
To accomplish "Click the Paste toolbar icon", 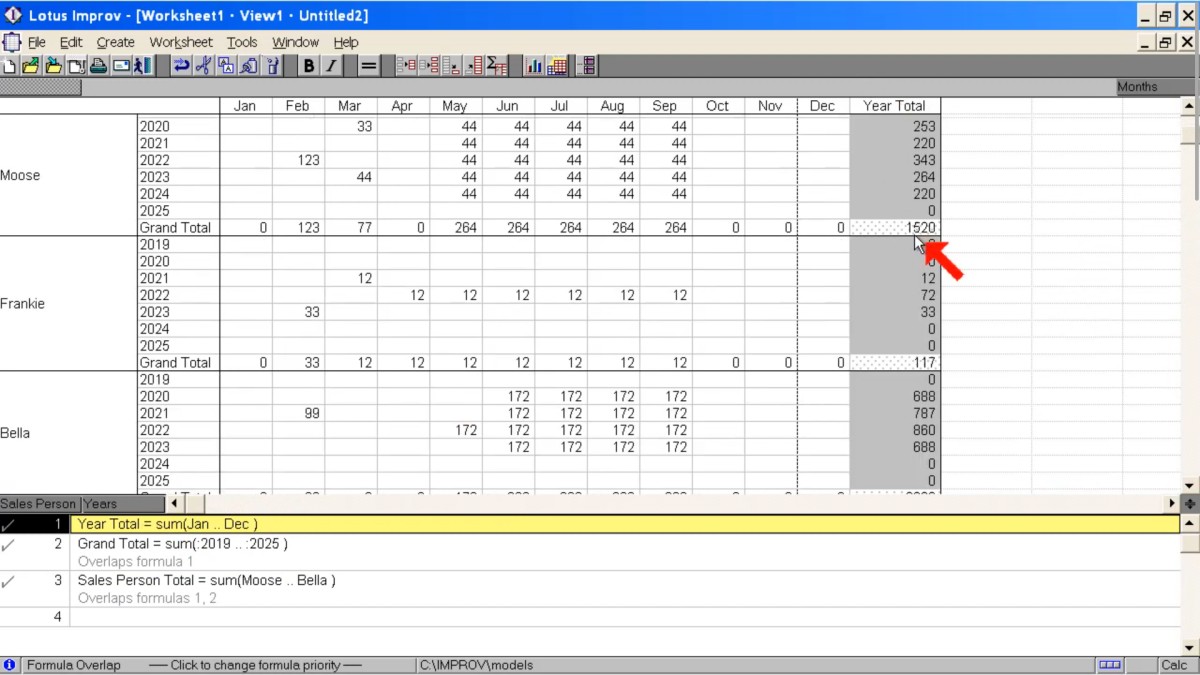I will click(x=248, y=66).
